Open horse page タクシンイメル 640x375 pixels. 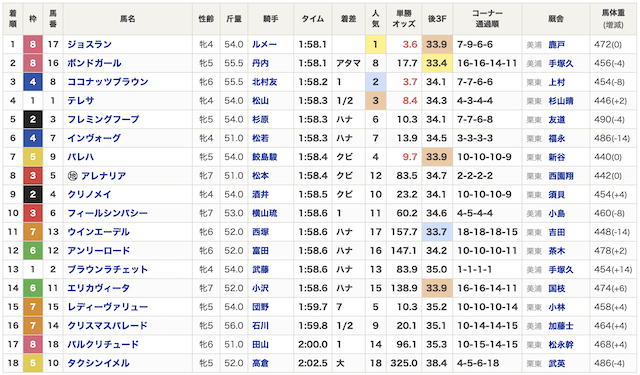tap(98, 364)
